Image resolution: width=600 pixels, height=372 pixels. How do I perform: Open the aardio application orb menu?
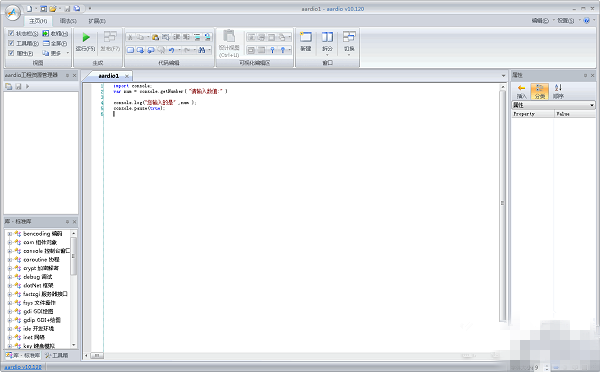tap(13, 13)
